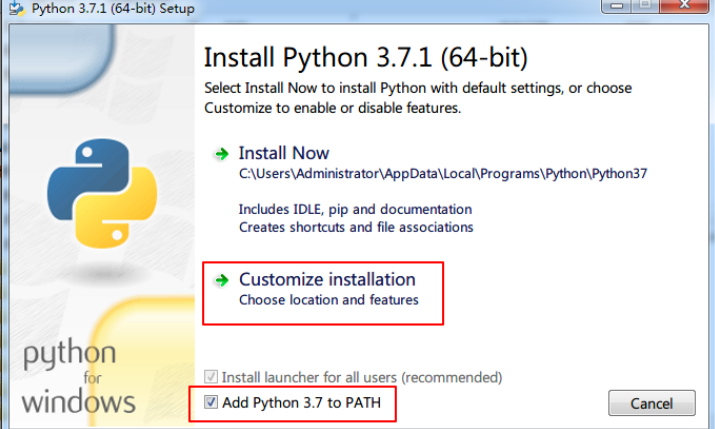Open the Customize installation option
Viewport: 715px width, 429px height.
click(326, 279)
